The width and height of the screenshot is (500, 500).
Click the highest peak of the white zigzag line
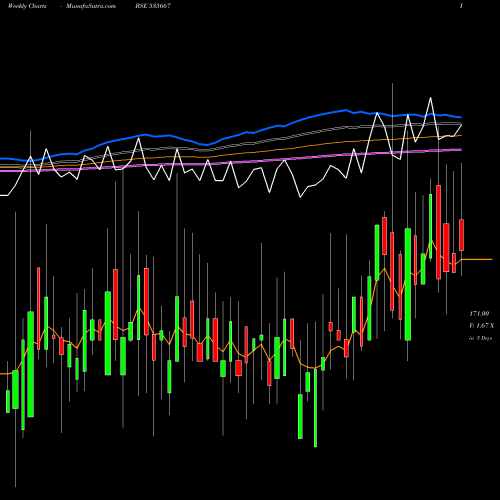pyautogui.click(x=430, y=98)
